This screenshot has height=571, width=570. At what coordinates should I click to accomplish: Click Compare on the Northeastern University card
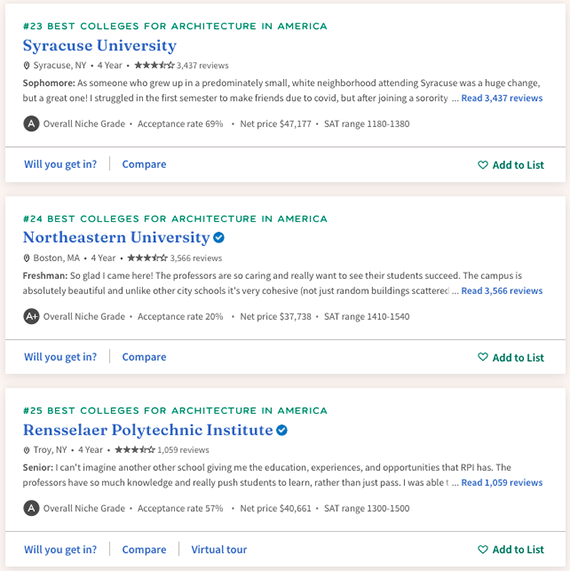click(x=144, y=357)
